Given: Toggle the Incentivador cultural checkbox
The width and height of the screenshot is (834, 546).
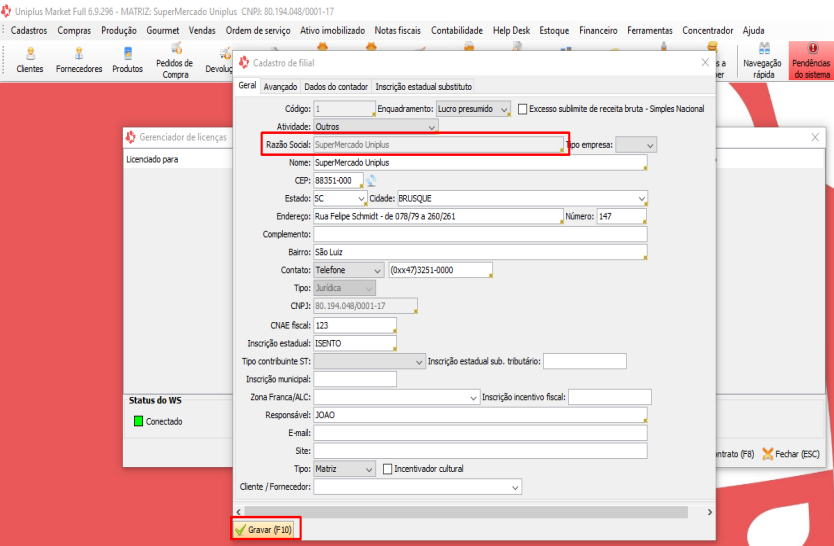Looking at the screenshot, I should tap(387, 469).
